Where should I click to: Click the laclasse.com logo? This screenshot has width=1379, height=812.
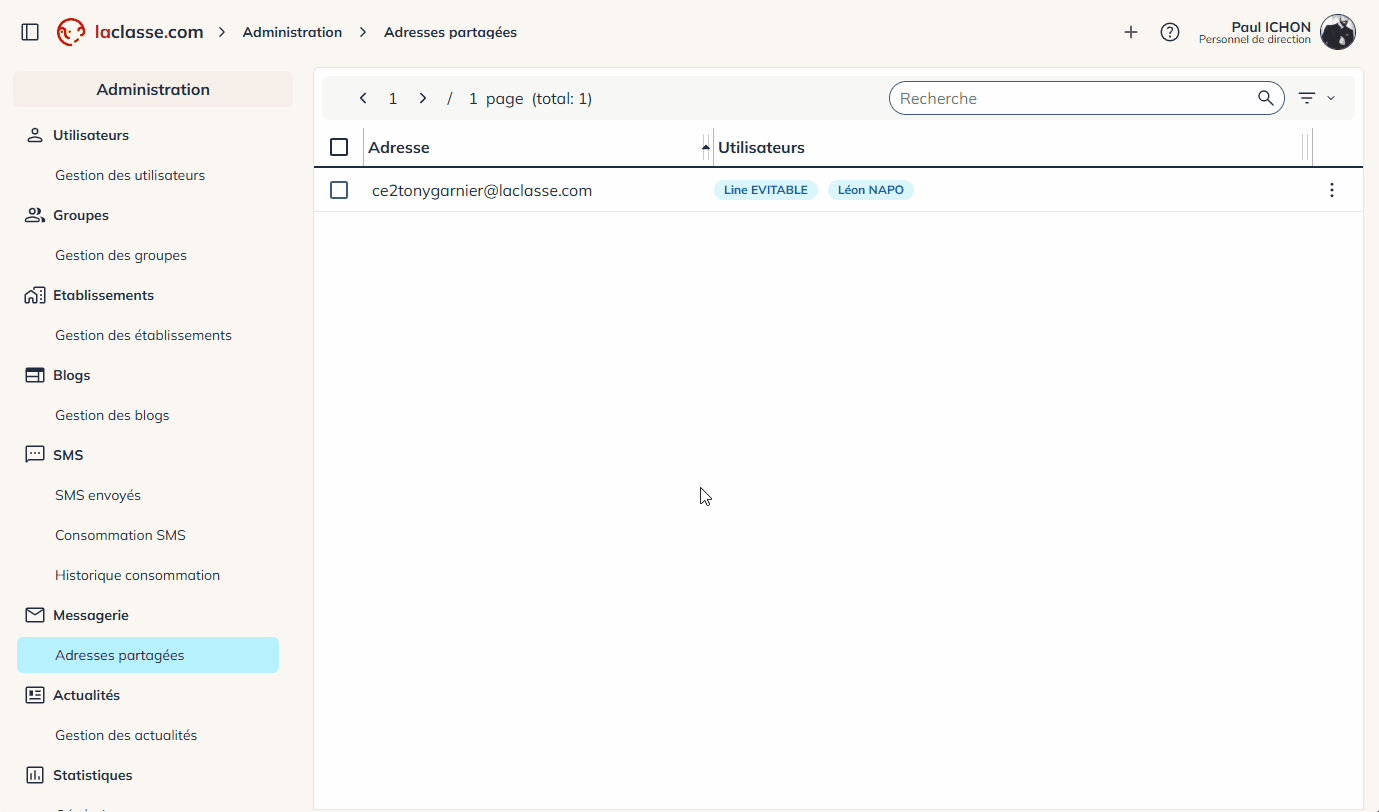pyautogui.click(x=130, y=32)
